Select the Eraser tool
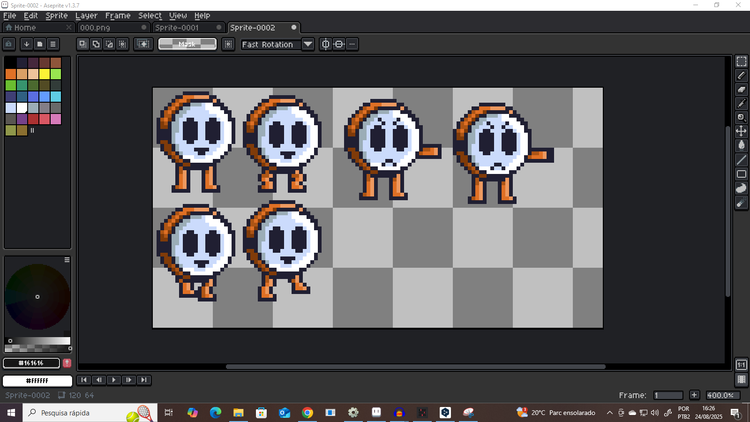Image resolution: width=750 pixels, height=422 pixels. pyautogui.click(x=741, y=89)
